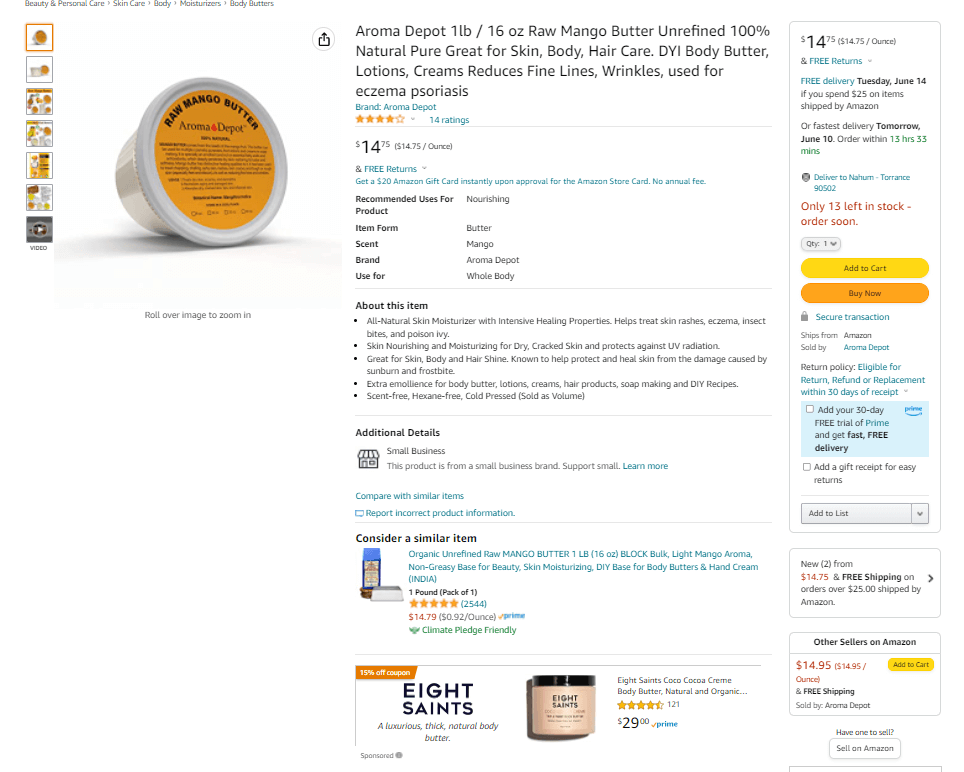Open Compare with similar items
This screenshot has height=772, width=964.
tap(409, 495)
